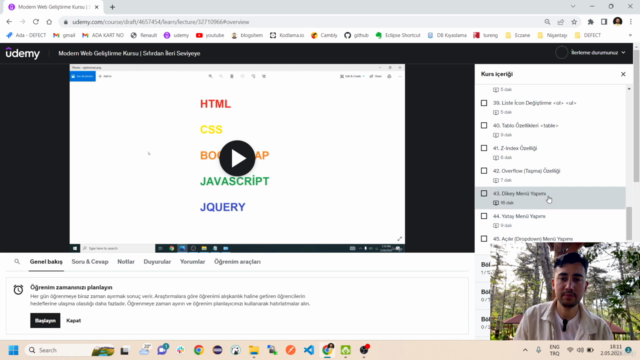Click the share page icon

(x=560, y=22)
